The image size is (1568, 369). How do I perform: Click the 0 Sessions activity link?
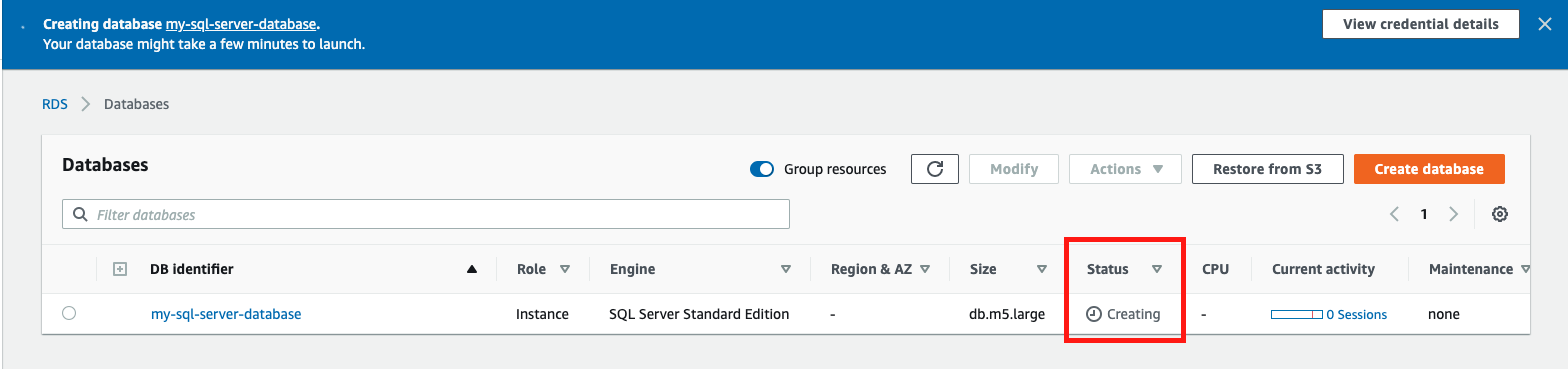click(1356, 314)
